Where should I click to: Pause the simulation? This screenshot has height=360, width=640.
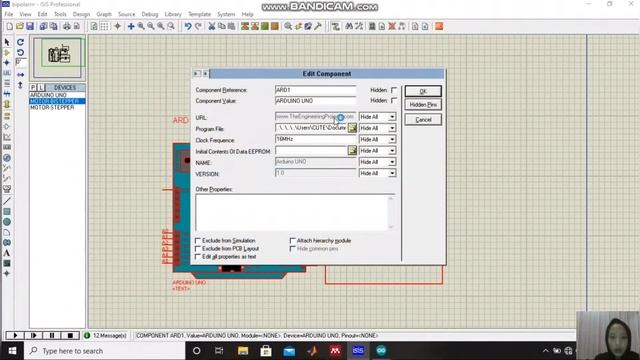click(52, 336)
